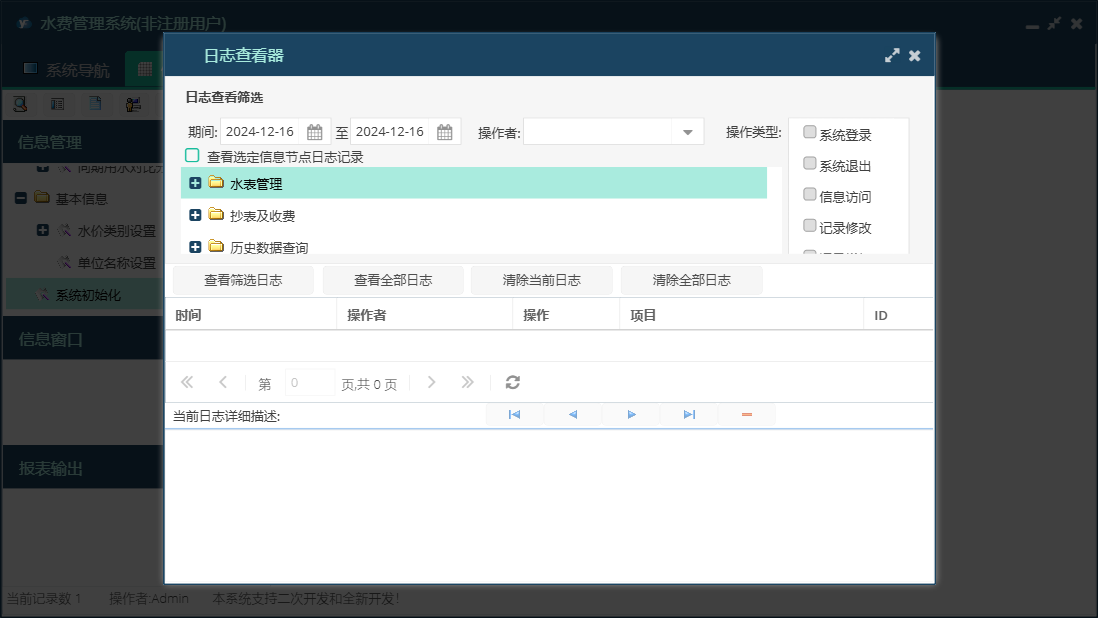Expand the 水表管理 tree node
Screen dimensions: 1098x618
pyautogui.click(x=195, y=183)
